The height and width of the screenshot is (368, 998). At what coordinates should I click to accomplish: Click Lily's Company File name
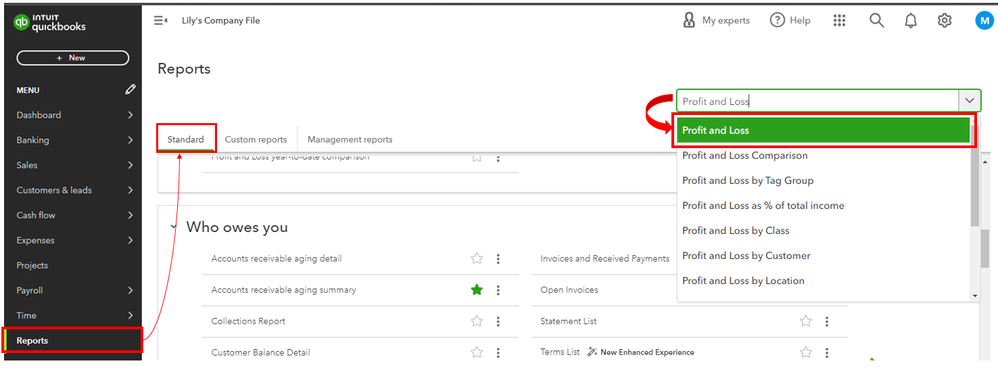[221, 20]
